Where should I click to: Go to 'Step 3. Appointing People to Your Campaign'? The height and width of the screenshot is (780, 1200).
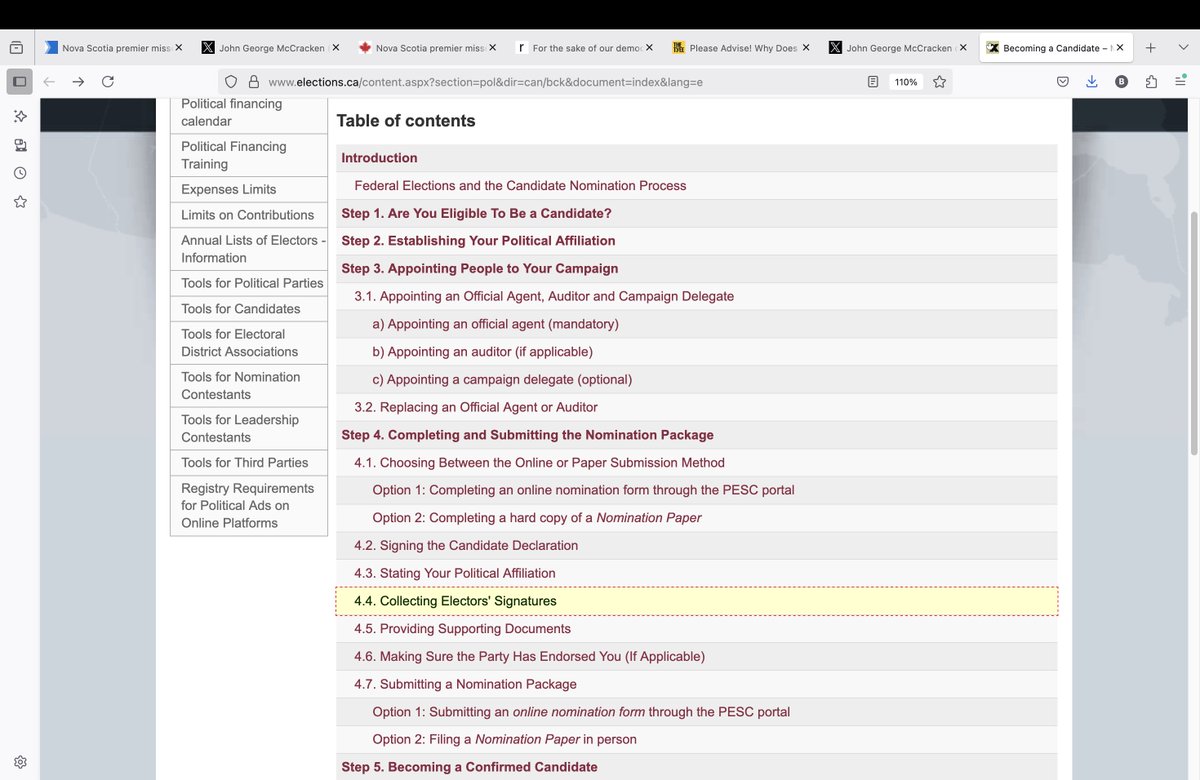479,269
